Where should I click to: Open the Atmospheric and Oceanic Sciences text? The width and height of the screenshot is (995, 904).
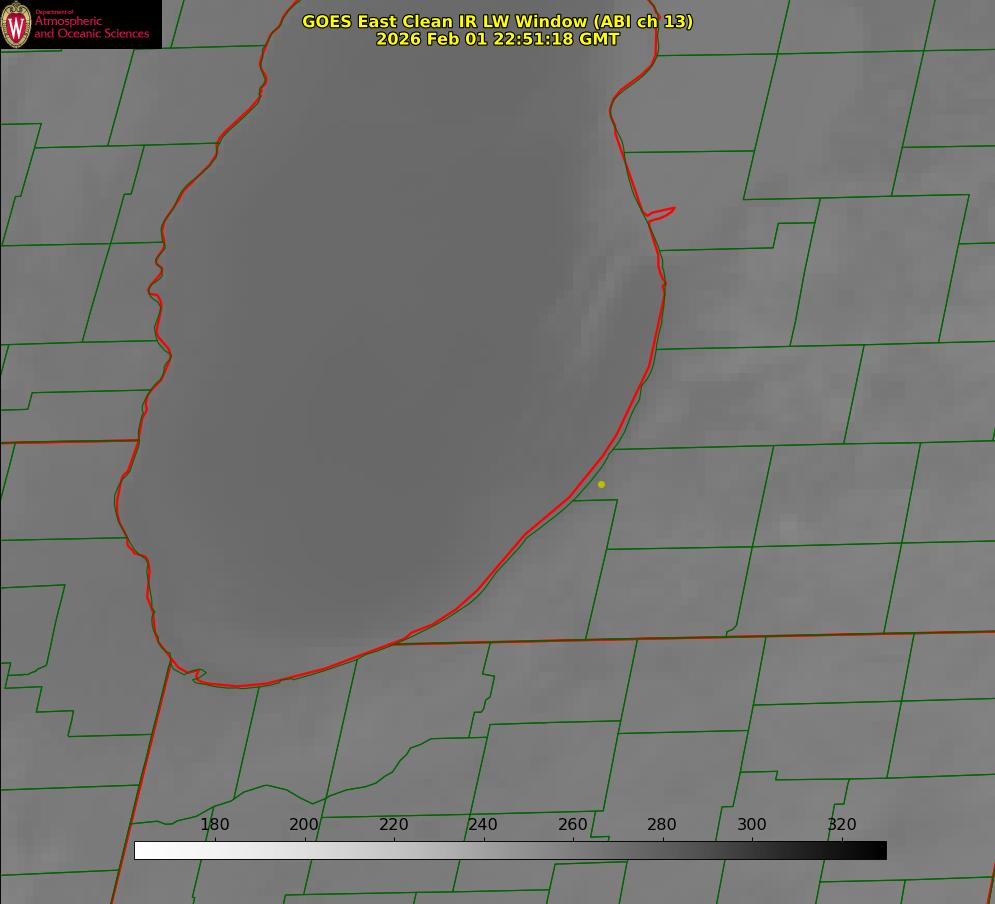point(91,27)
